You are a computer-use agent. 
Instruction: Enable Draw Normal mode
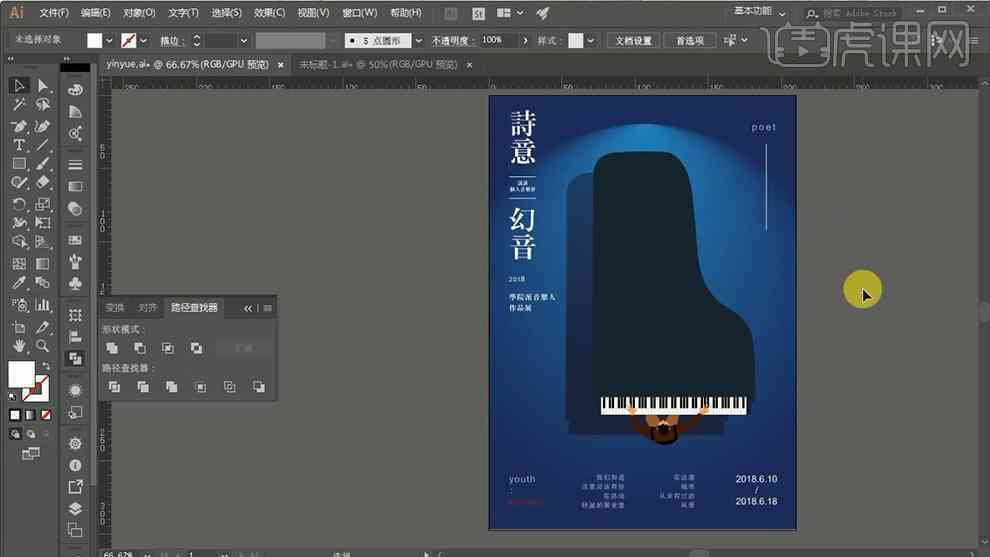coord(15,434)
